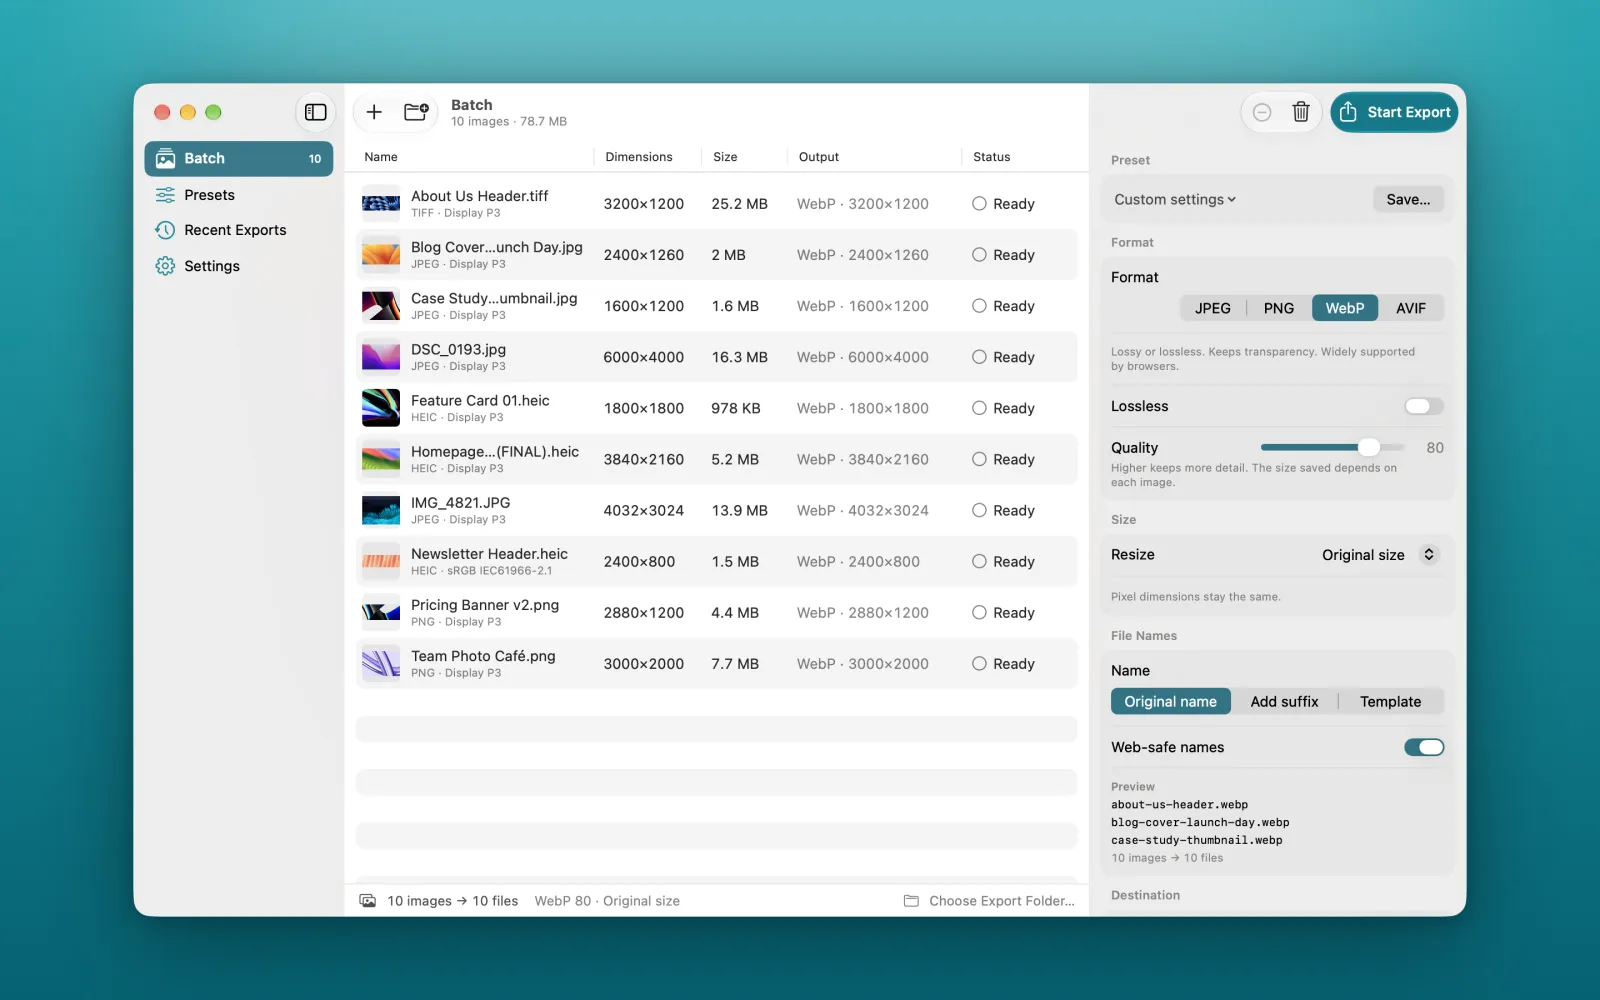The width and height of the screenshot is (1600, 1000).
Task: Click the plus icon to add images
Action: click(374, 112)
